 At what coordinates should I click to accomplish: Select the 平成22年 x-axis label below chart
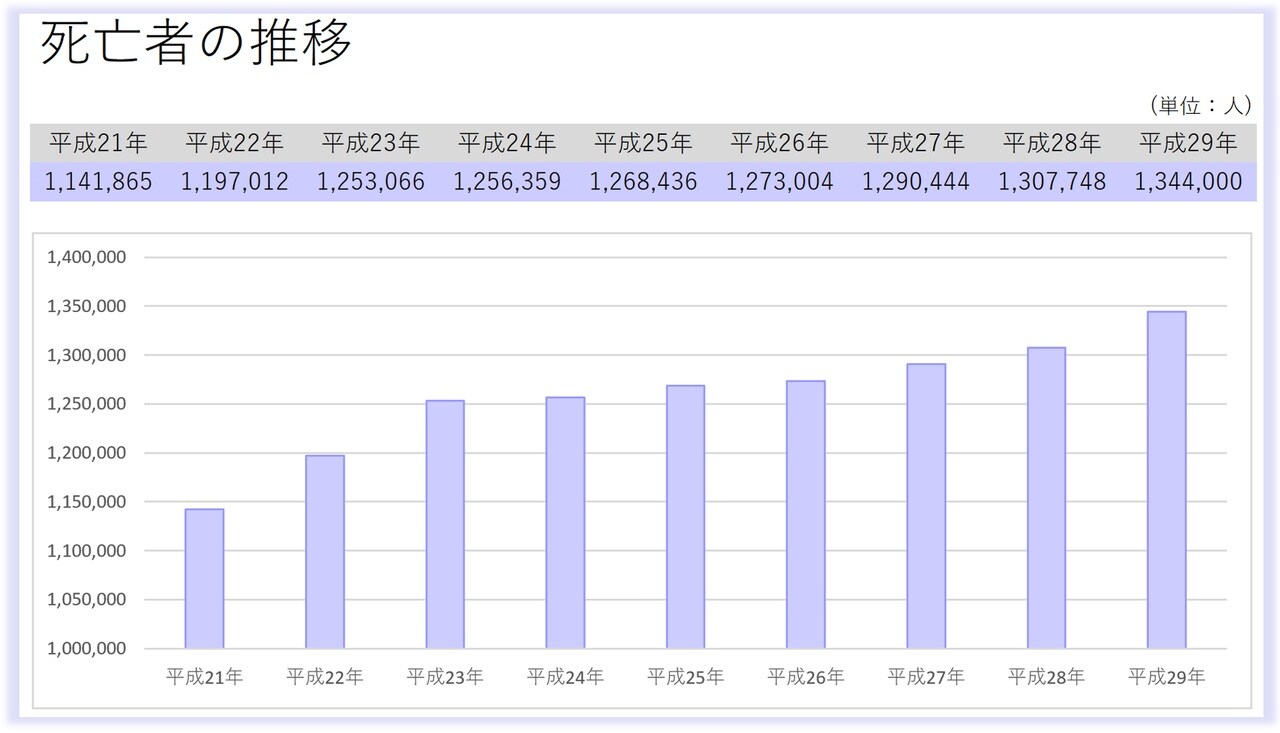pos(325,677)
